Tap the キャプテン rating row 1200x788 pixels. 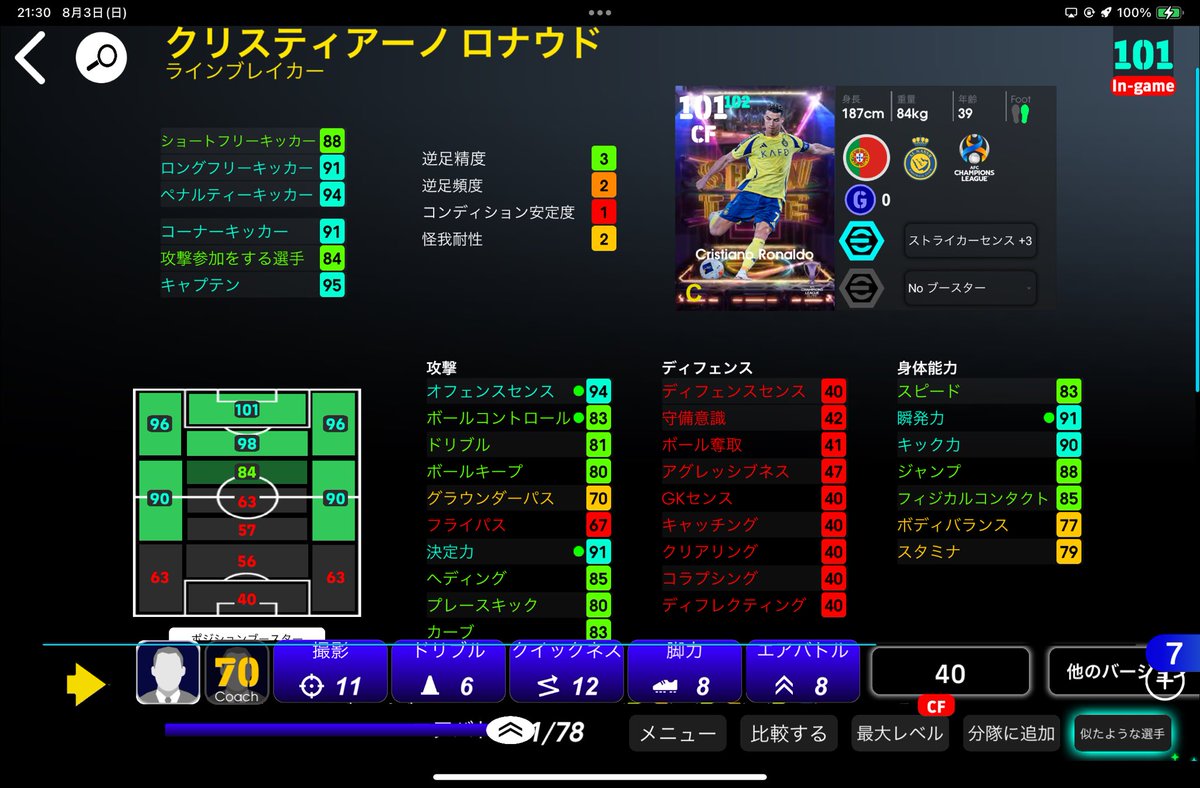[x=252, y=285]
